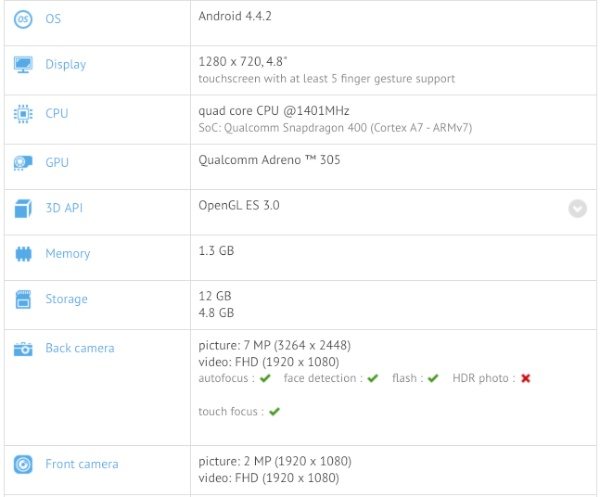Select the Memory row label
Screen dimensions: 600x497
coord(68,254)
